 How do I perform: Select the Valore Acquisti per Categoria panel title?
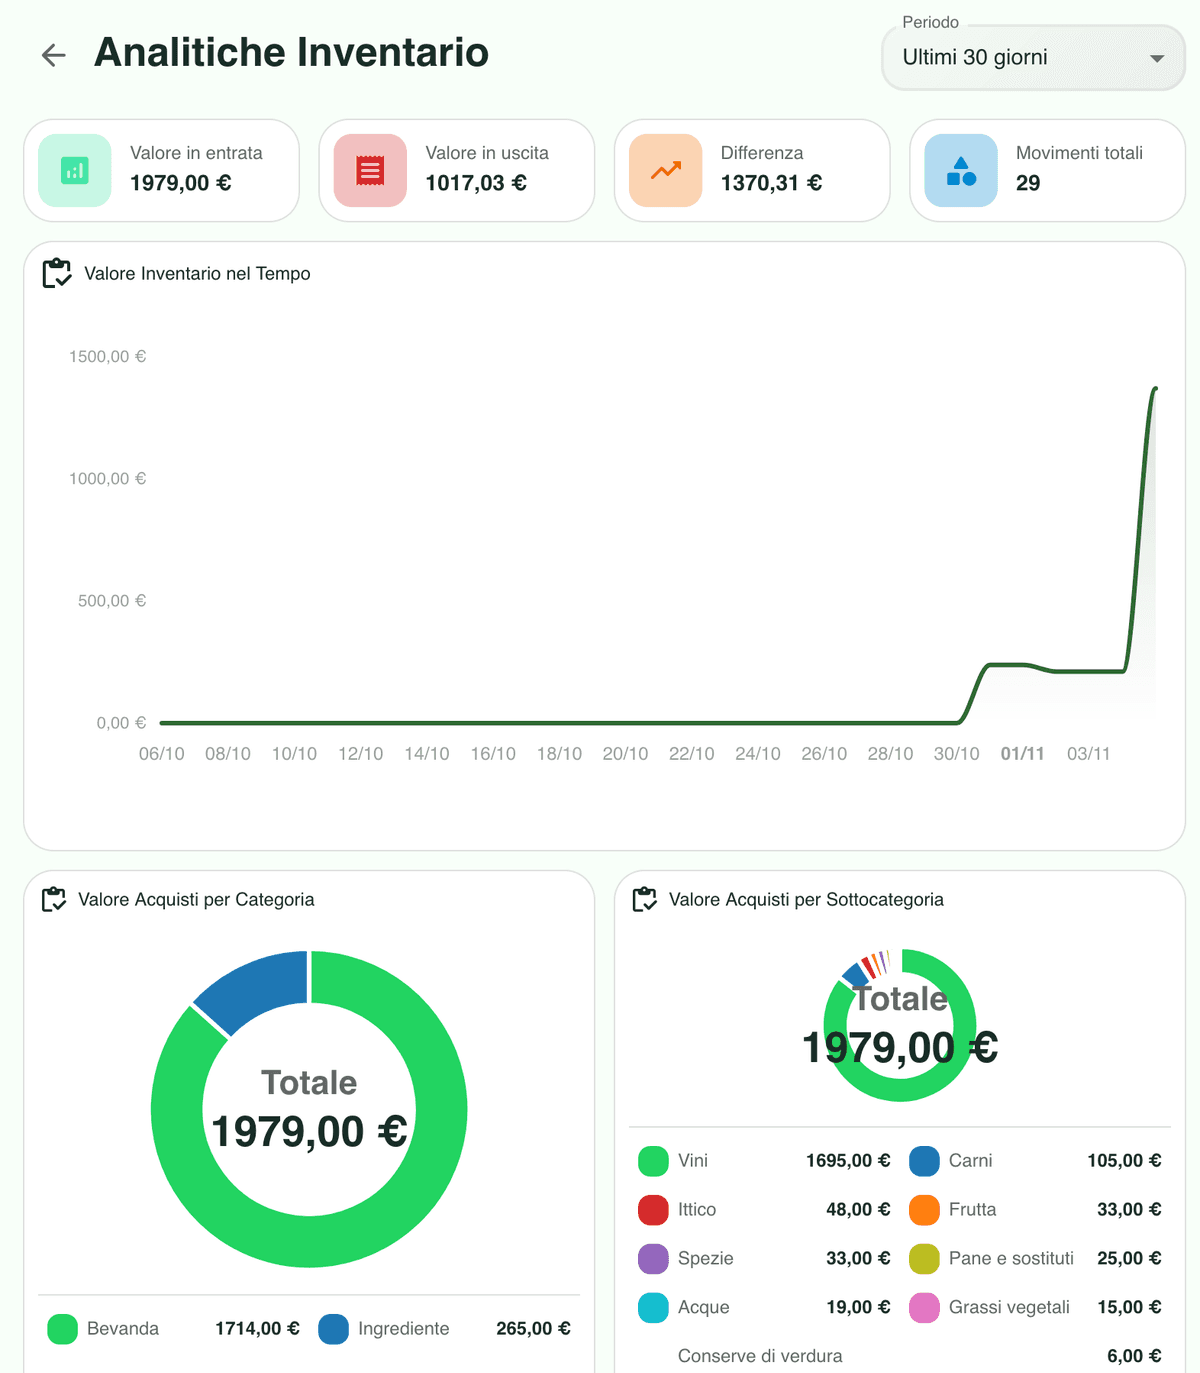(x=197, y=898)
